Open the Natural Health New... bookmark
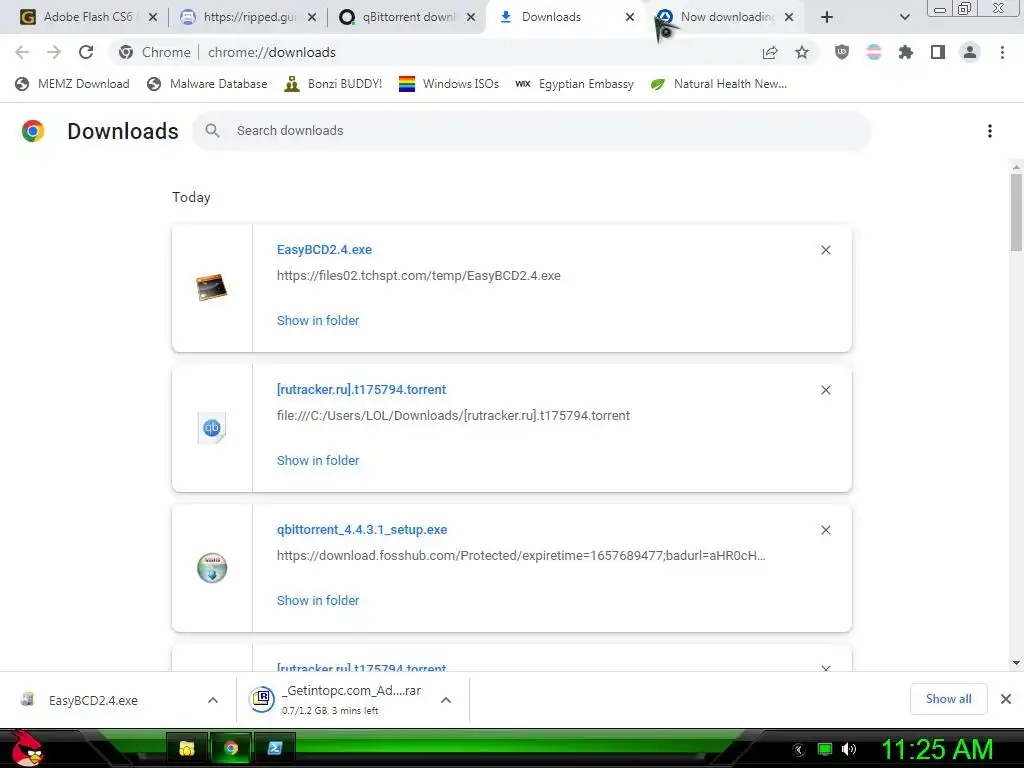This screenshot has width=1024, height=768. coord(718,84)
